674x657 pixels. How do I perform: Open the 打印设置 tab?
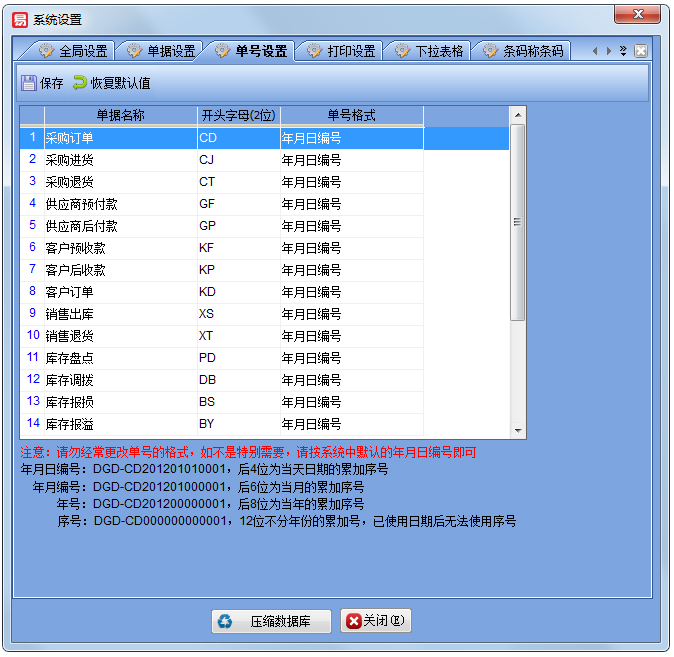[341, 51]
